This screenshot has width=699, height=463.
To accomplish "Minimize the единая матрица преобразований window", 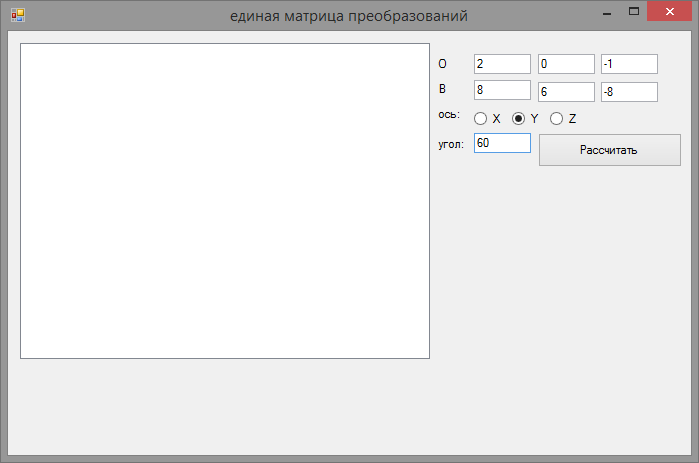I will click(x=607, y=12).
